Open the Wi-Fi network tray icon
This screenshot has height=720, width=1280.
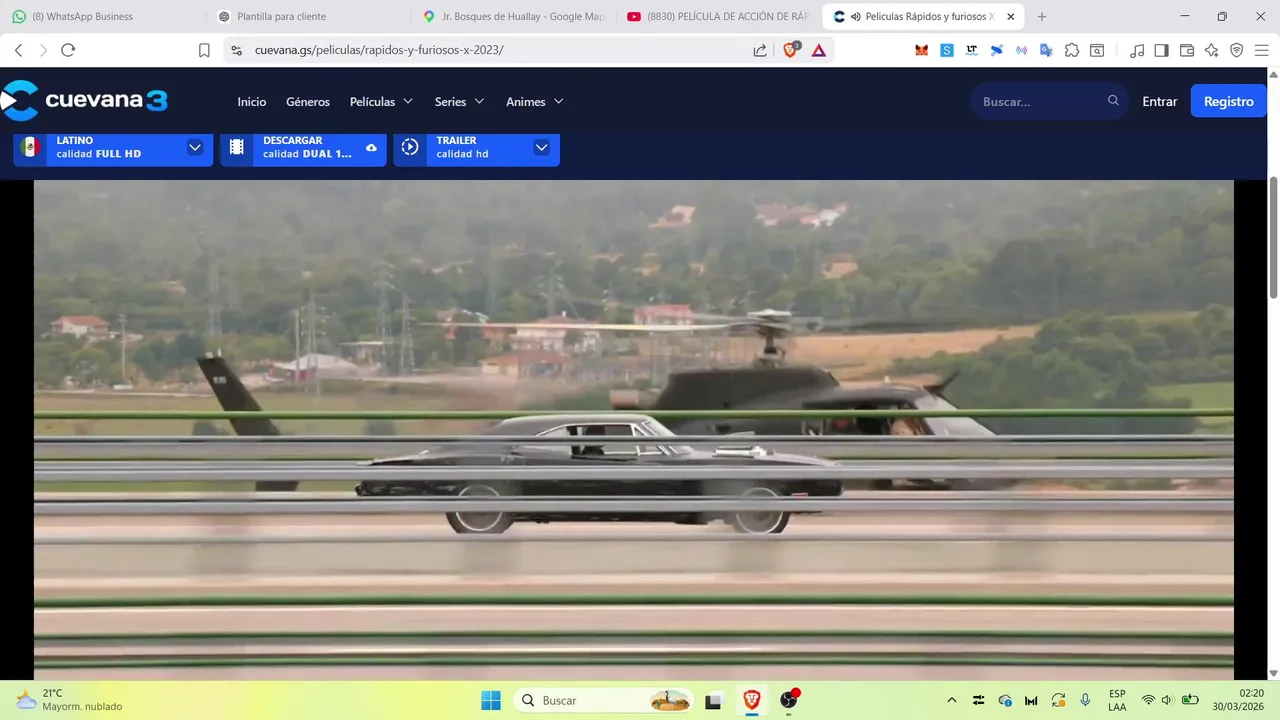pos(1148,700)
